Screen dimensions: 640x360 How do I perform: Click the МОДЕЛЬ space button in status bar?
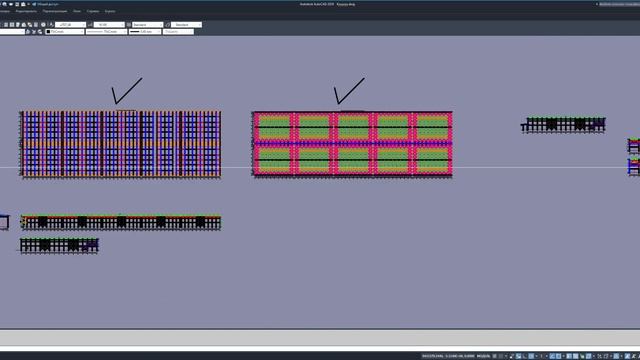[483, 356]
